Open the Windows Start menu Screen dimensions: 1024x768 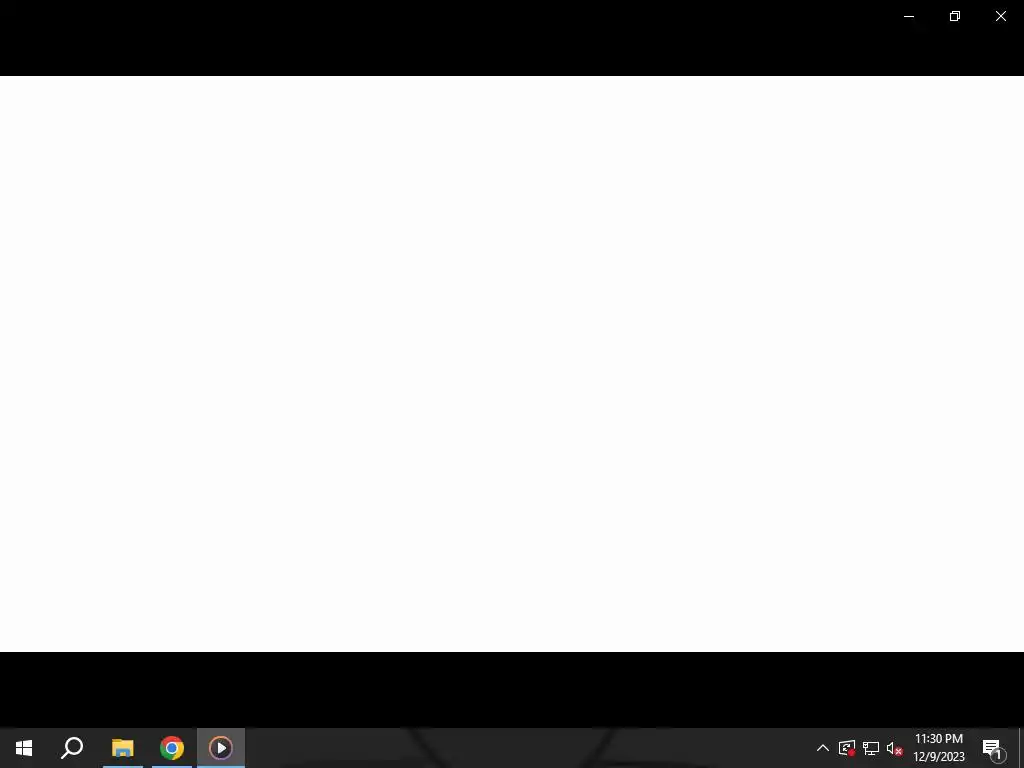pos(24,748)
